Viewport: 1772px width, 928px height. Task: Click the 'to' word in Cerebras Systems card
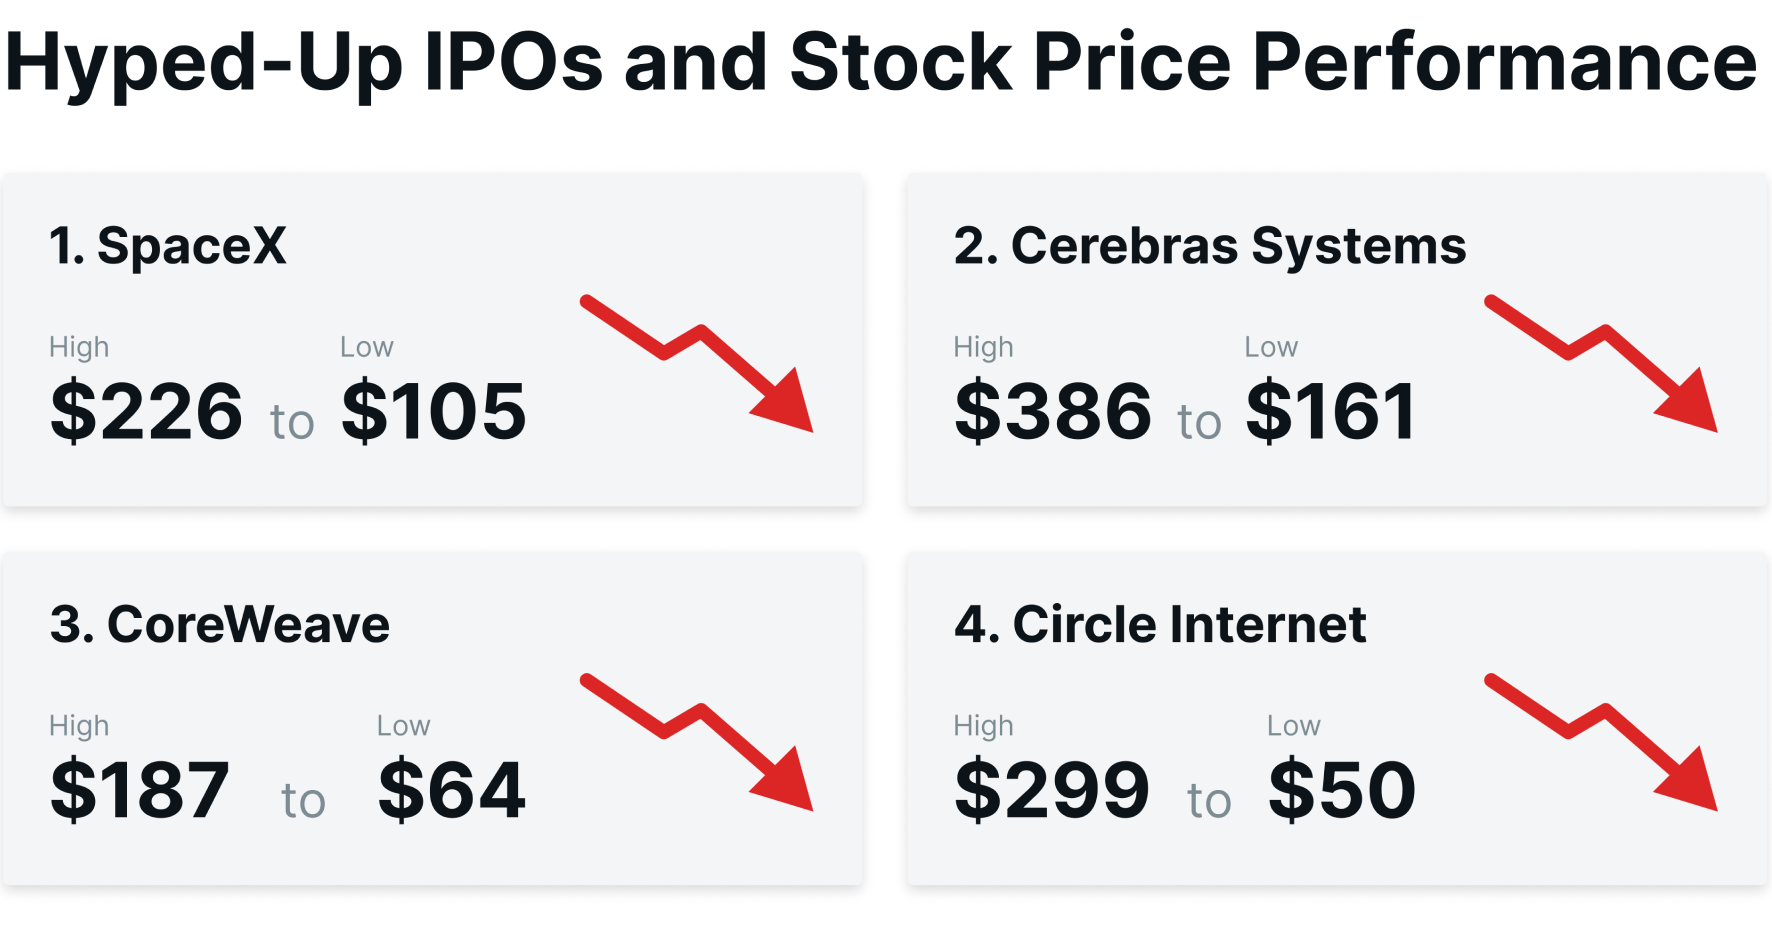(1199, 422)
